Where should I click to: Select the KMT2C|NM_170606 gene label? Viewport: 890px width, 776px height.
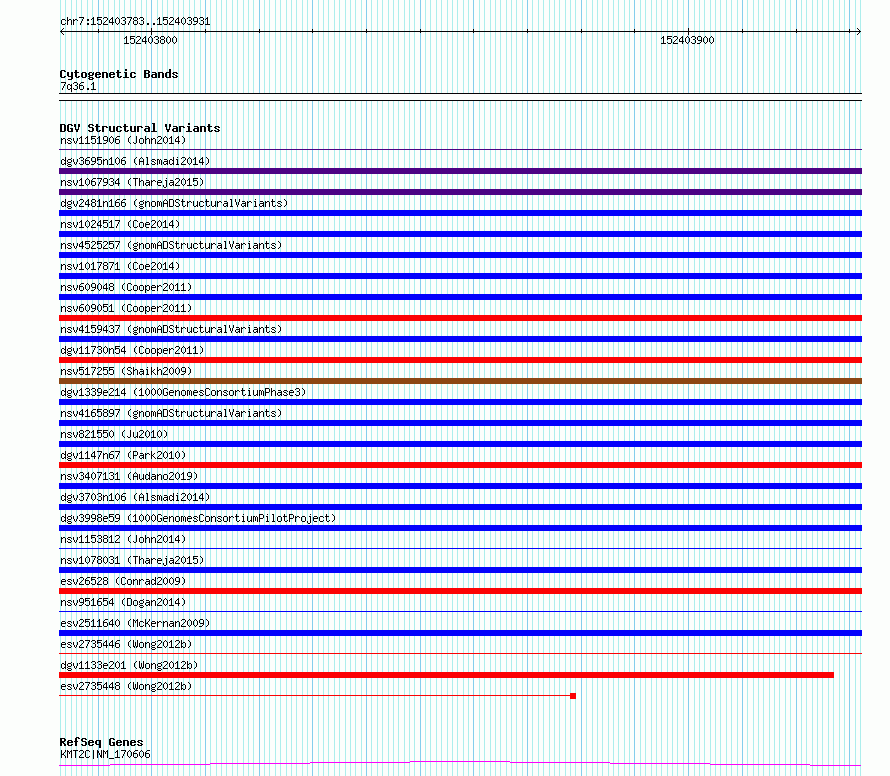click(105, 754)
